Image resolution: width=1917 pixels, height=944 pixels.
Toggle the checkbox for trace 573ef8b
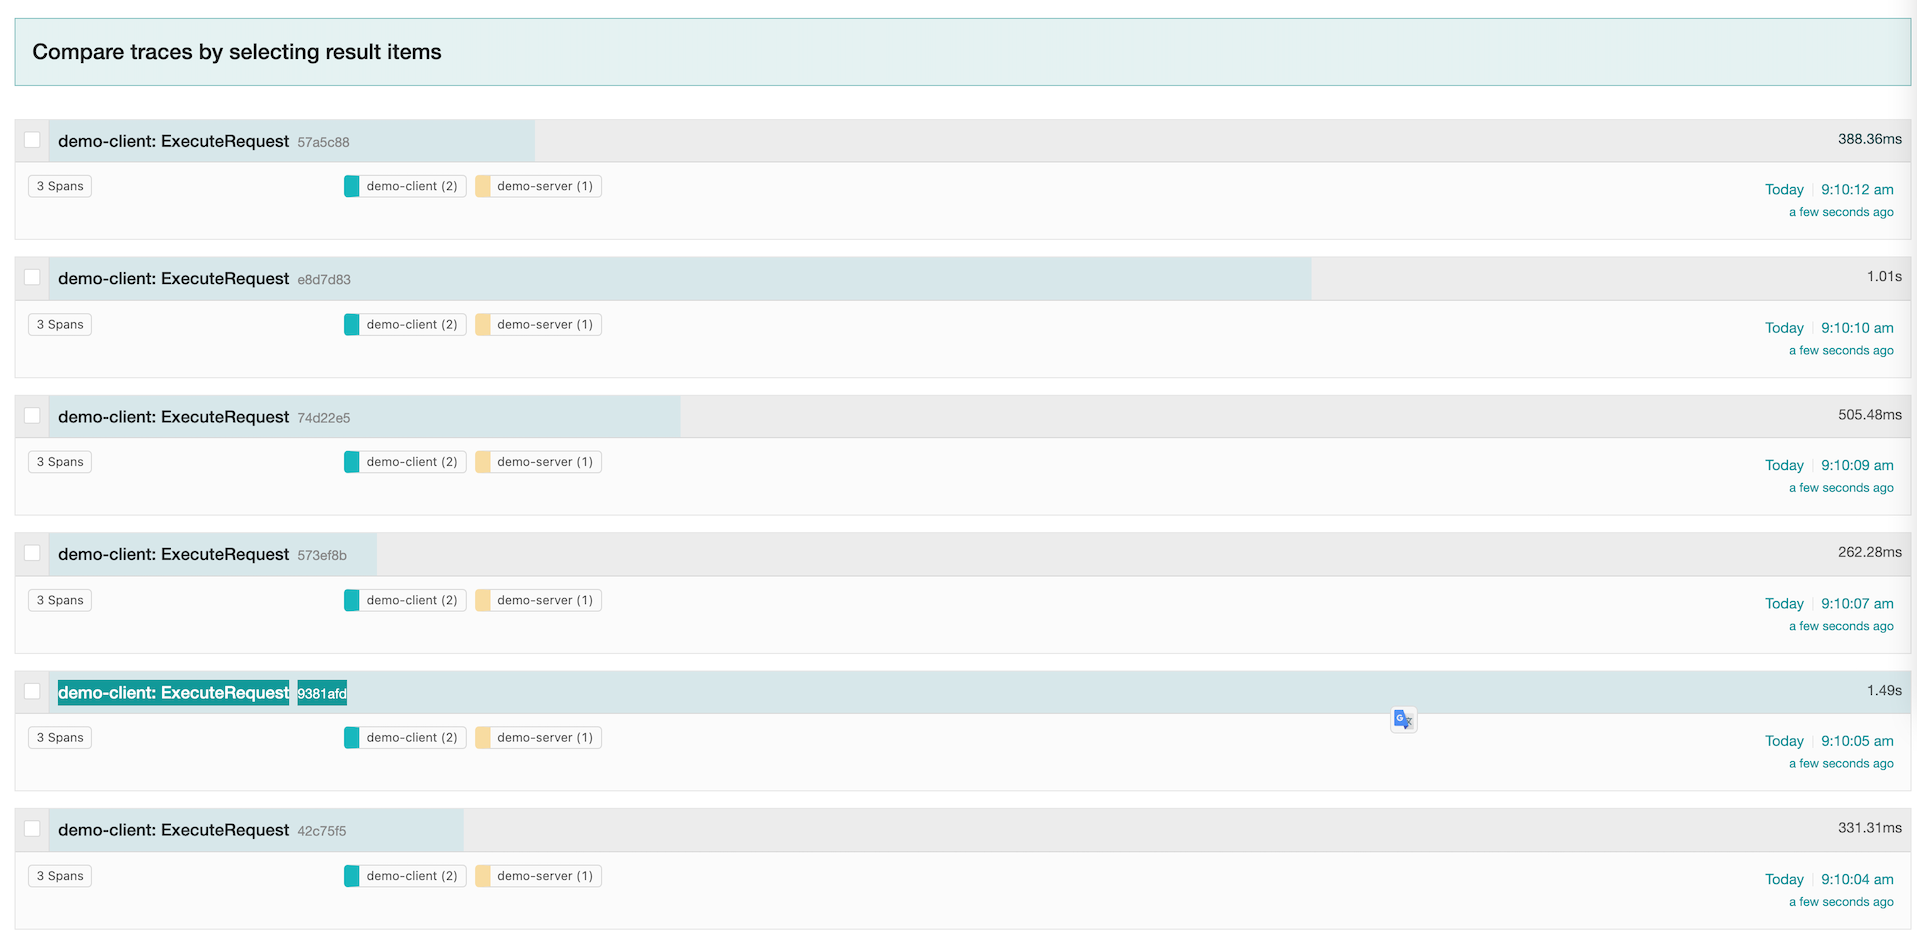point(32,553)
